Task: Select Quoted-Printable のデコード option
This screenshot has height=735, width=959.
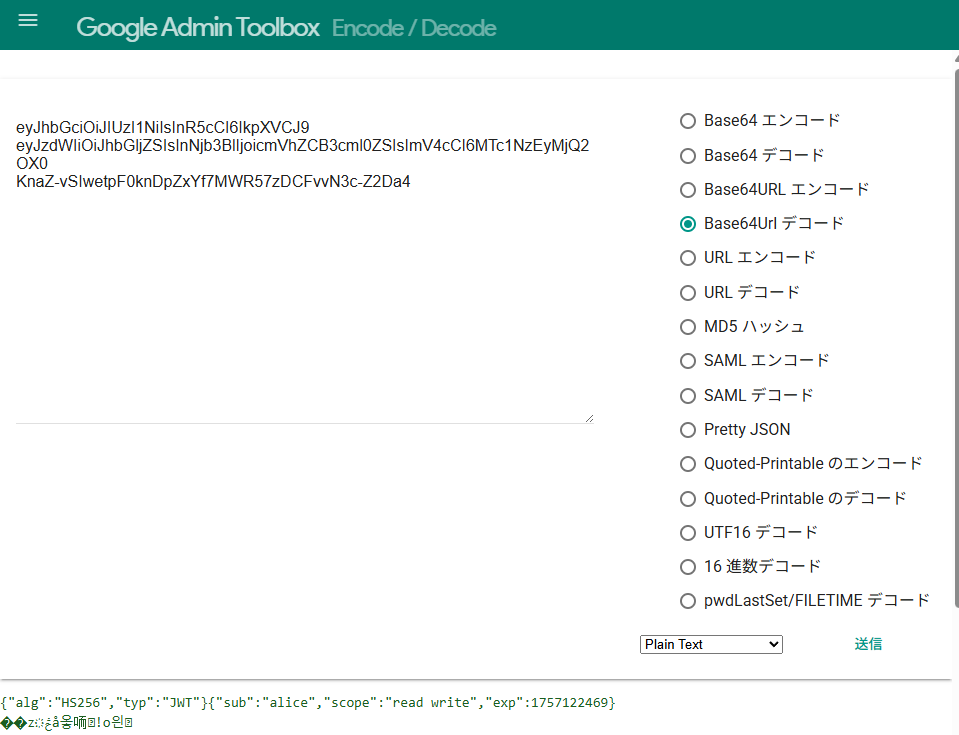Action: 688,498
